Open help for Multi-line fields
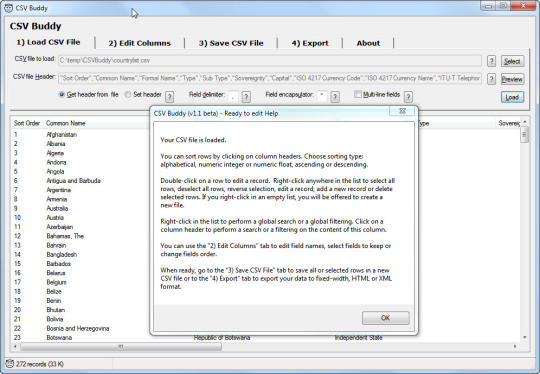 [408, 96]
